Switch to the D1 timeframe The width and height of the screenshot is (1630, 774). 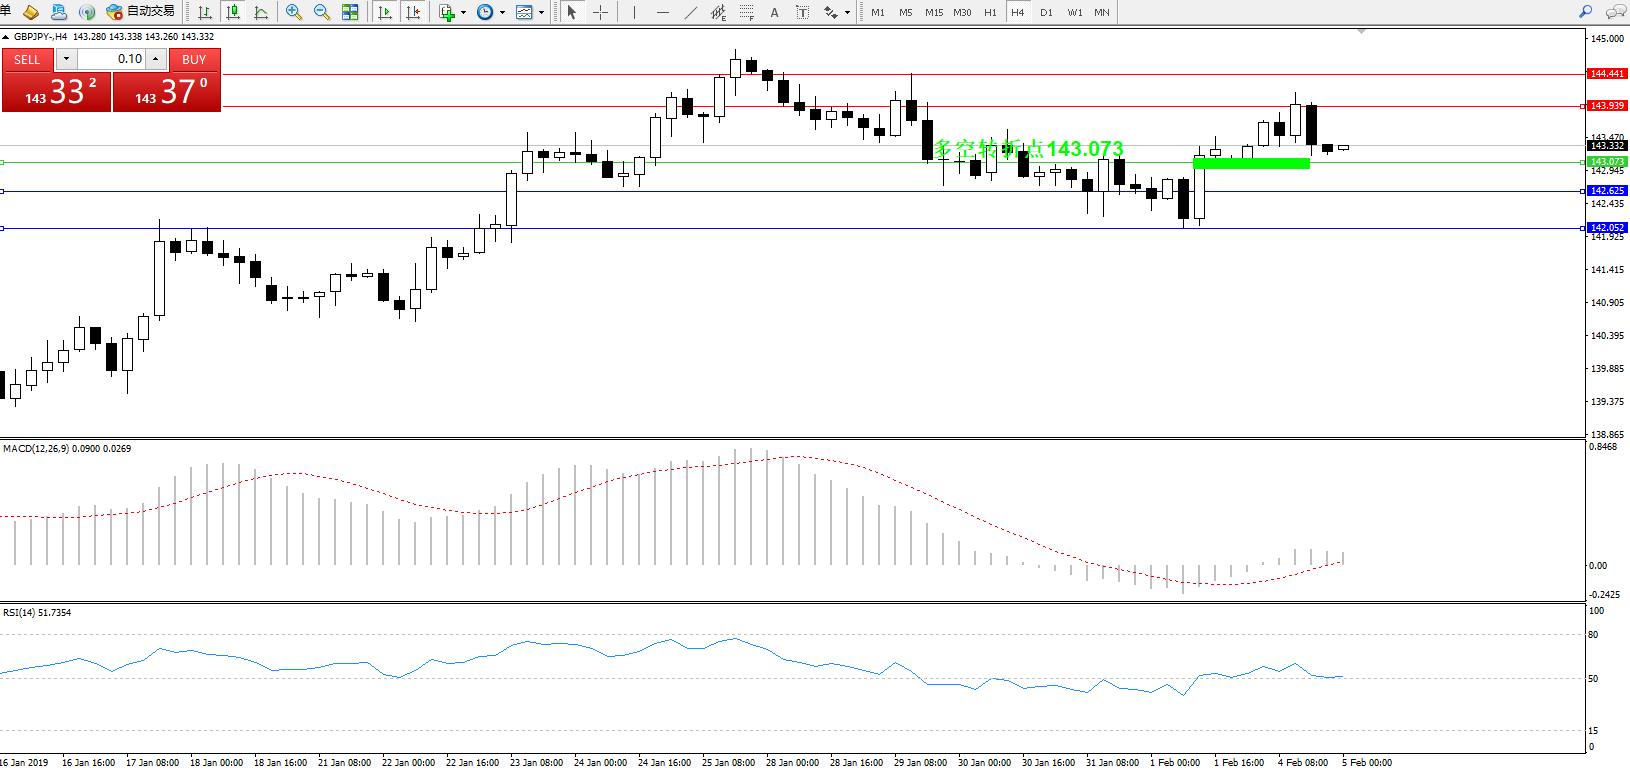click(1046, 12)
